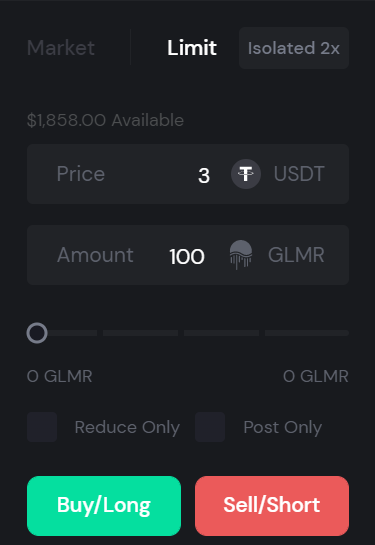Click the GLMR Moonbeam token icon
This screenshot has height=545, width=375.
[x=241, y=255]
